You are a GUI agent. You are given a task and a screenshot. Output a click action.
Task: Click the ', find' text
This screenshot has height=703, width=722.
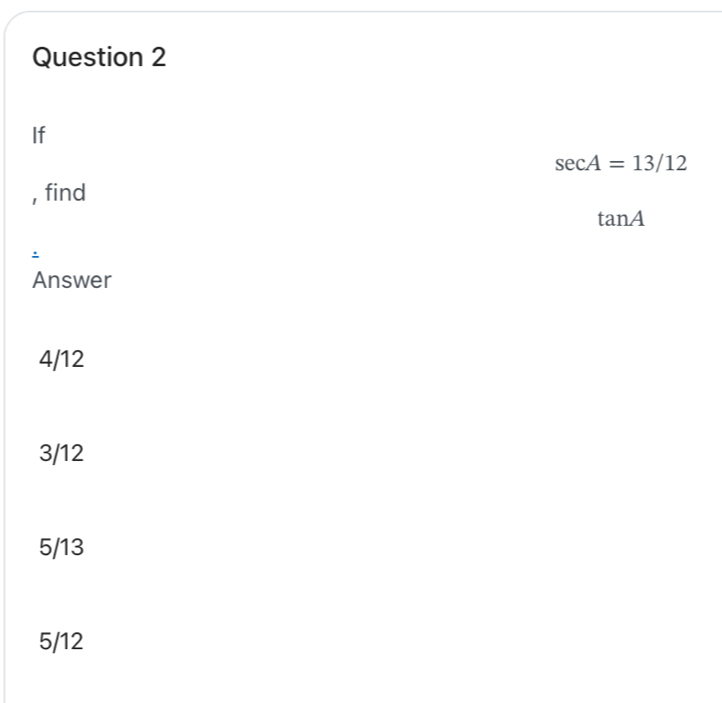tap(60, 193)
